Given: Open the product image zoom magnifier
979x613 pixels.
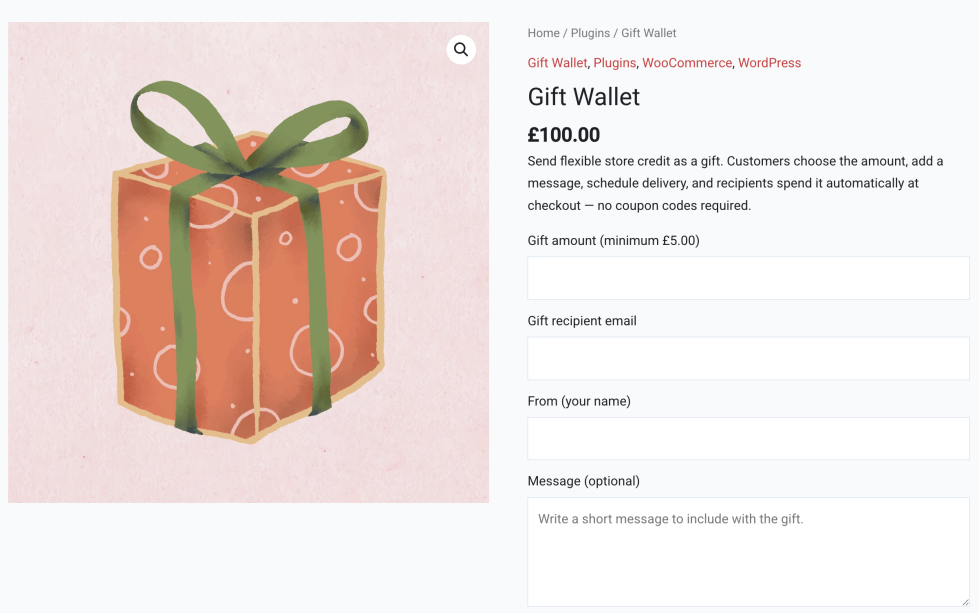Looking at the screenshot, I should click(461, 49).
